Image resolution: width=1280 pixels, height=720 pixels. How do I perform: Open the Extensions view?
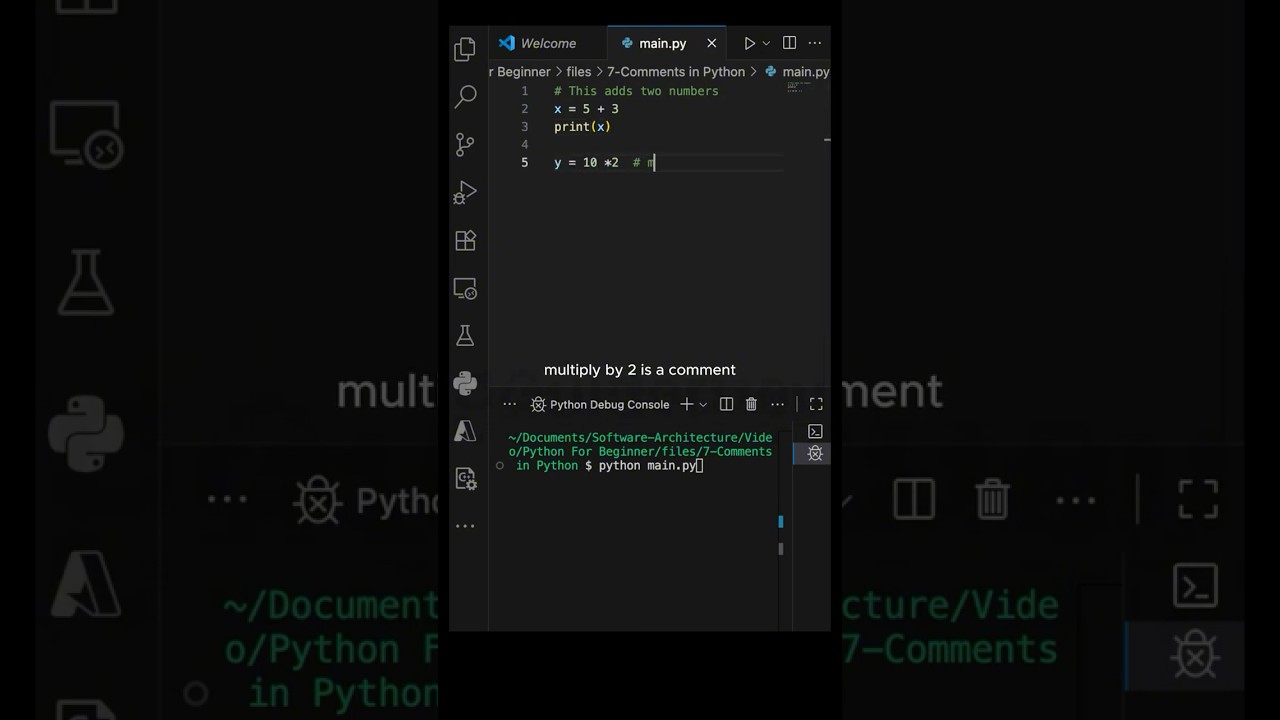(465, 241)
